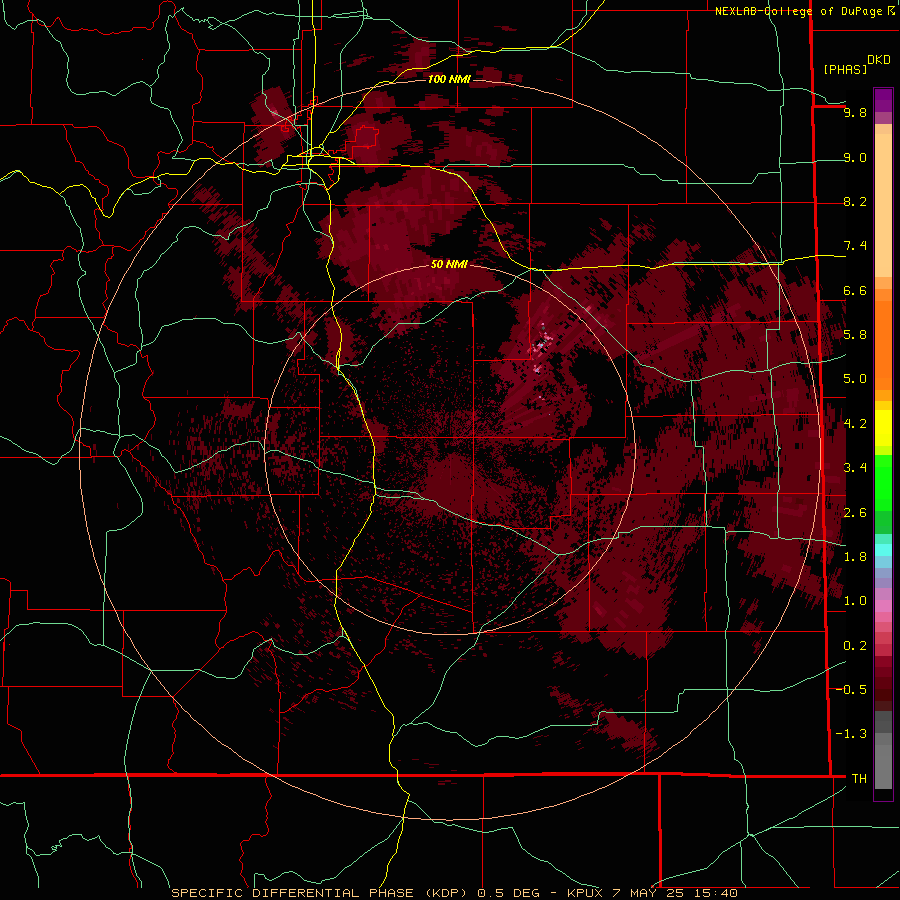Click the bright green color bar segment
Viewport: 900px width, 900px height.
click(x=883, y=483)
